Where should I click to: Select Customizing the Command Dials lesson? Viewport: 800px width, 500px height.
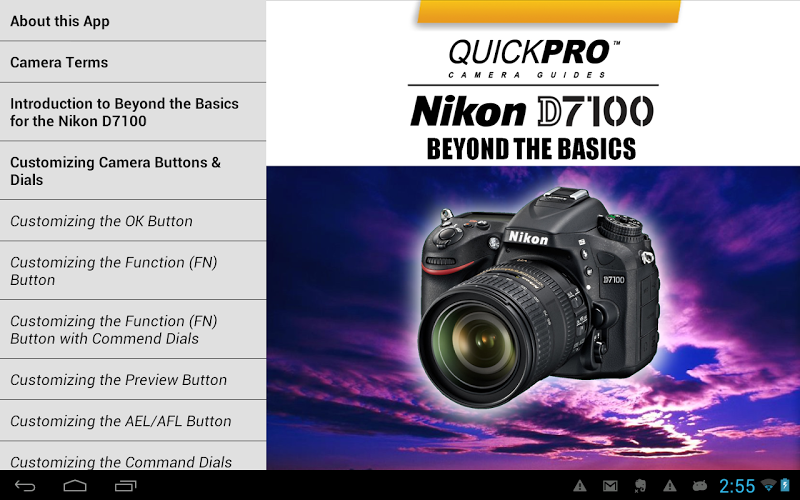[x=133, y=456]
